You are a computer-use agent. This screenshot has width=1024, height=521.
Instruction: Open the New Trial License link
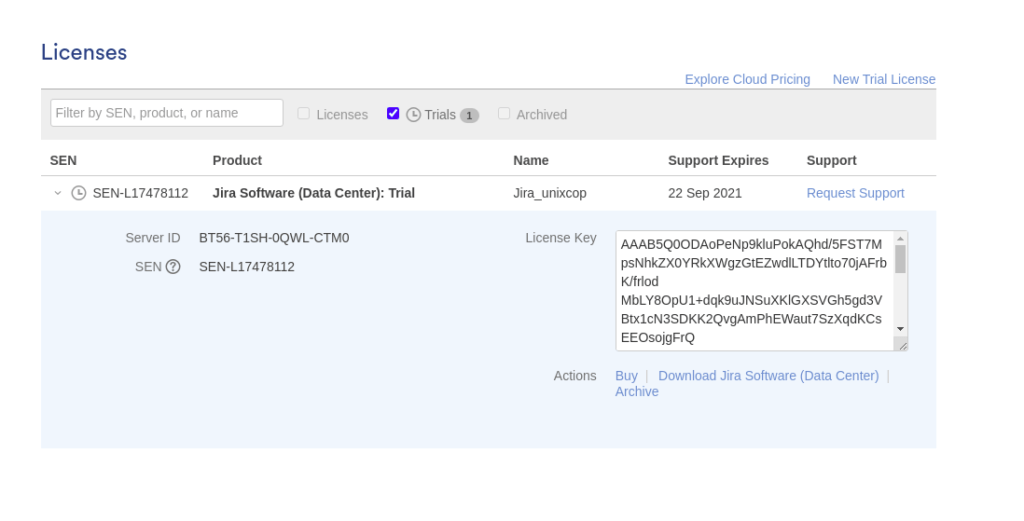[884, 79]
